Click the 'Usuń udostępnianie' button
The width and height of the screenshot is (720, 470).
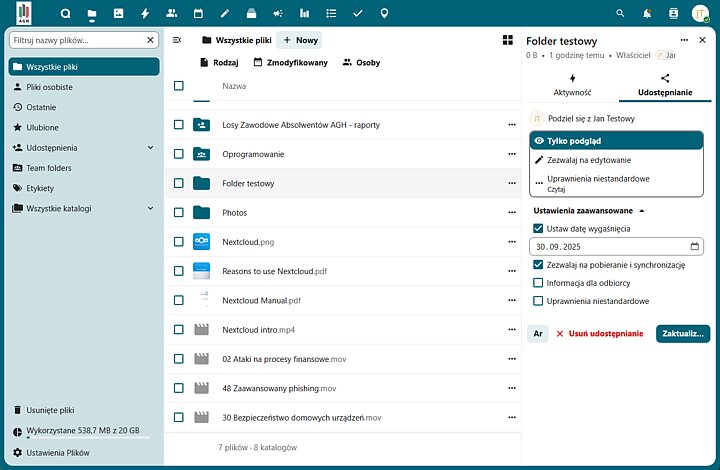pyautogui.click(x=599, y=334)
